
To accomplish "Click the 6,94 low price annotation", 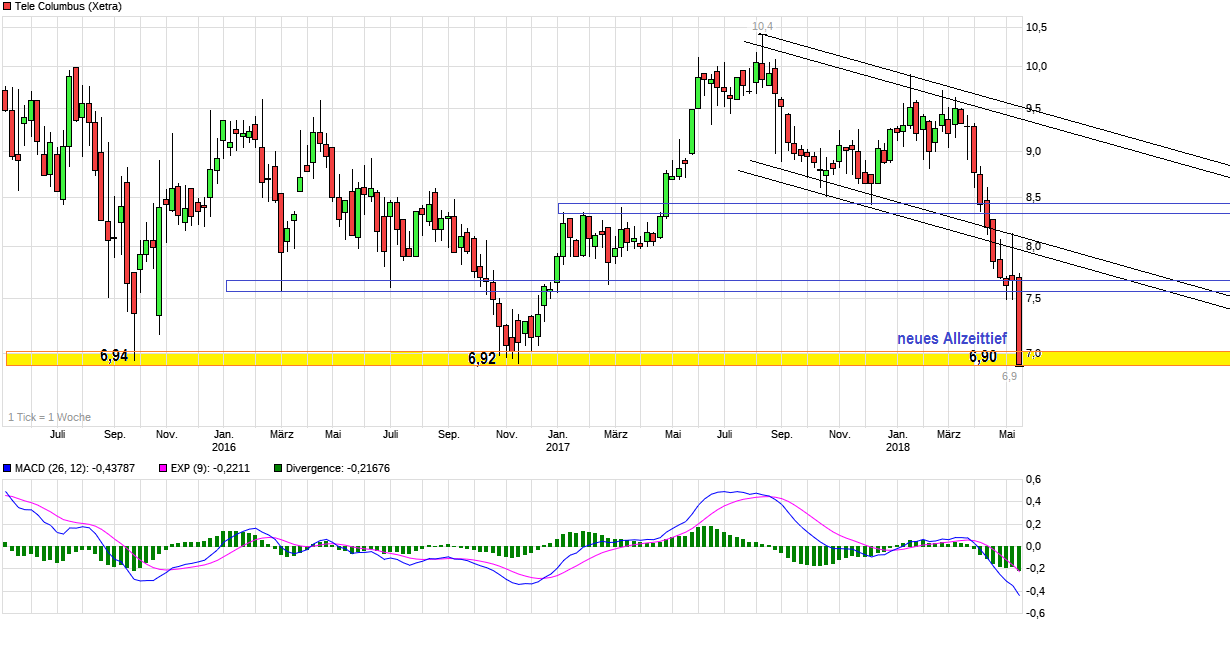I will point(114,356).
